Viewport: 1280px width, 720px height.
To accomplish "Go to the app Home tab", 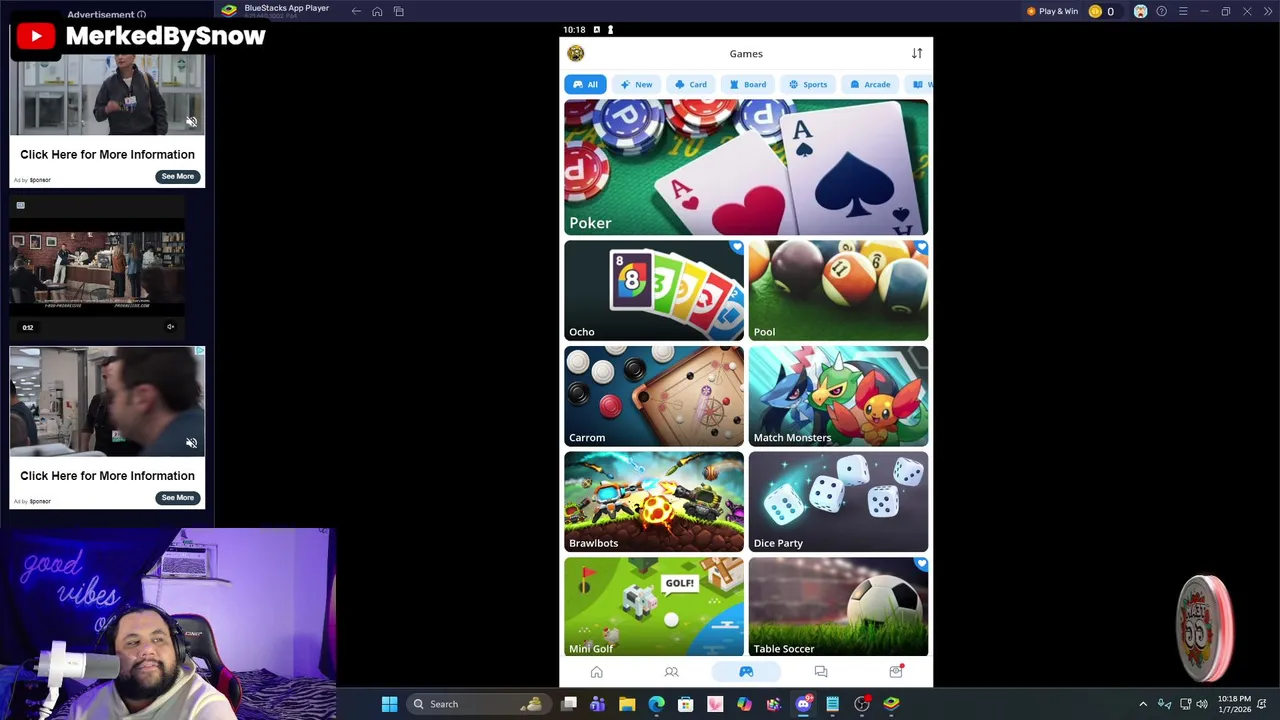I will [x=597, y=672].
